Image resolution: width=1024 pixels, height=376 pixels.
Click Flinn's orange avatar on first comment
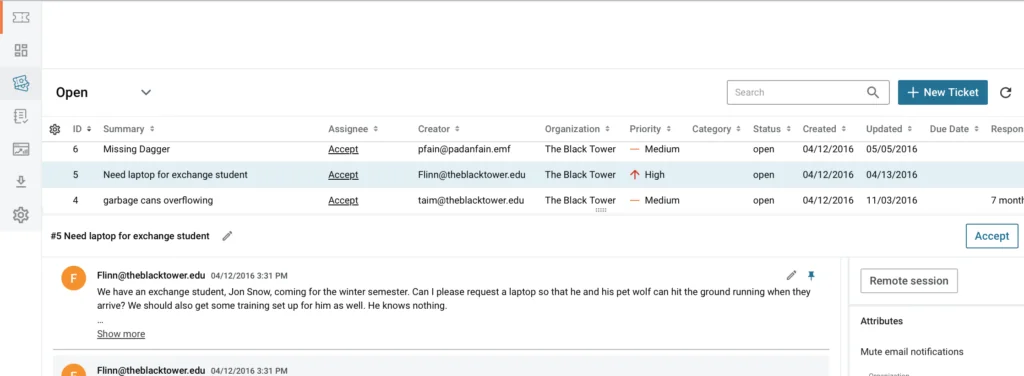[x=74, y=279]
